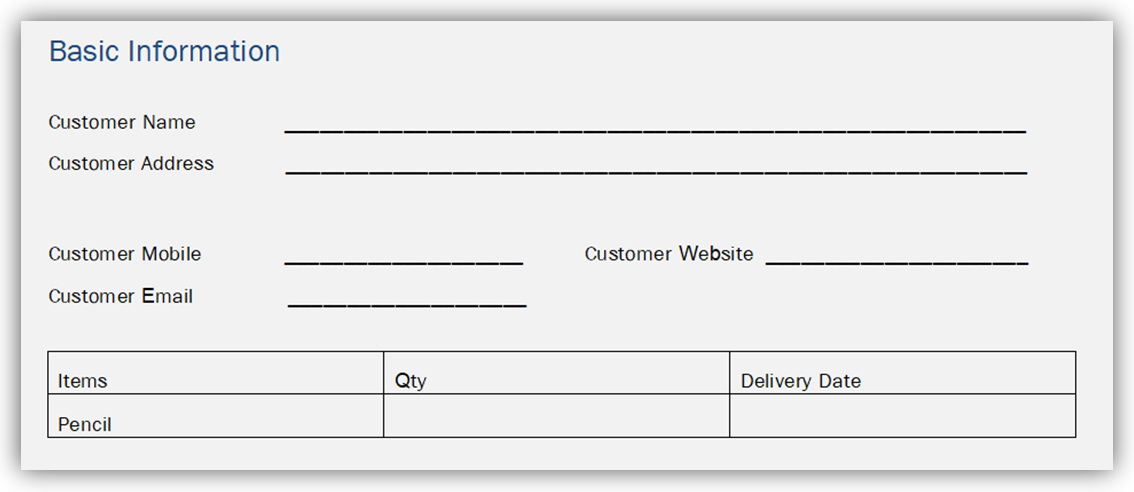Click the Customer Mobile label

124,254
